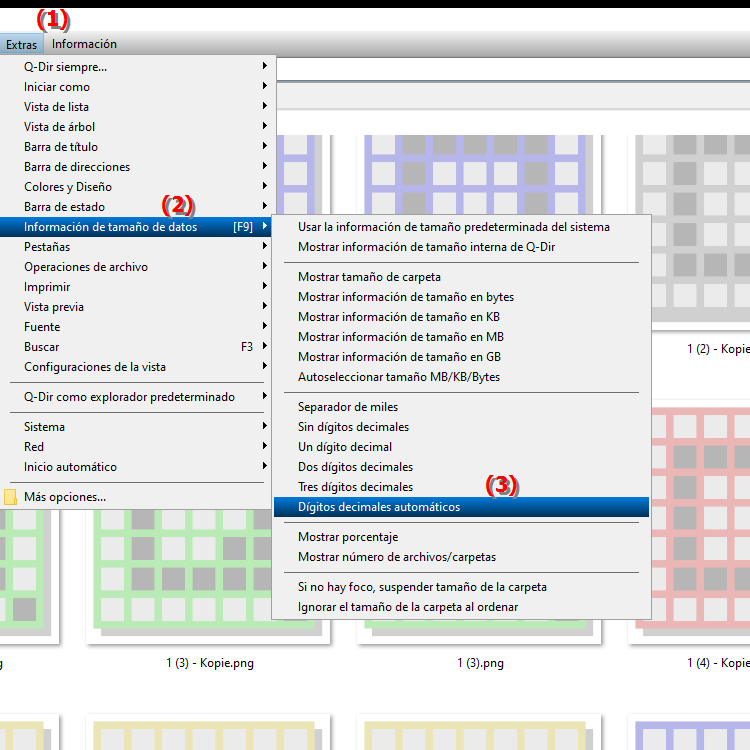This screenshot has height=750, width=750.
Task: Open Barra de estado submenu
Action: 137,207
